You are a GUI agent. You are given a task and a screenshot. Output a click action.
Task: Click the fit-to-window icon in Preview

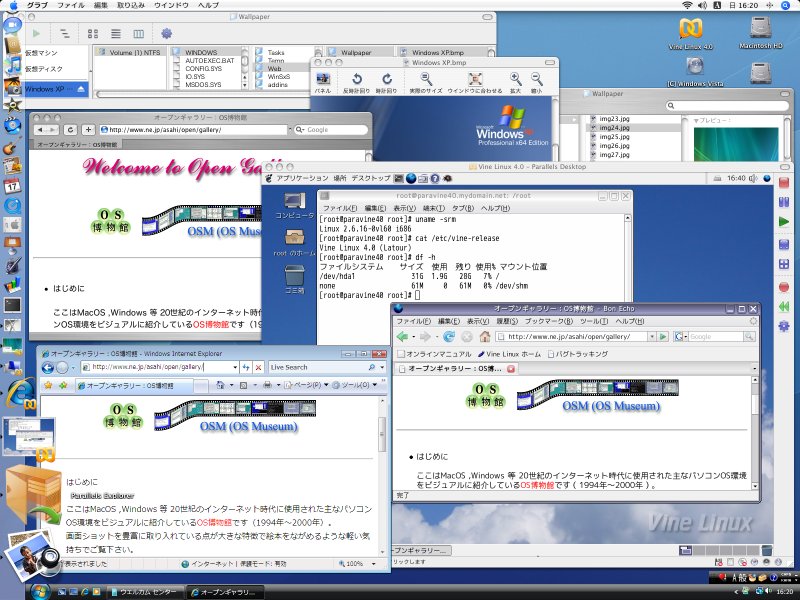pyautogui.click(x=475, y=79)
